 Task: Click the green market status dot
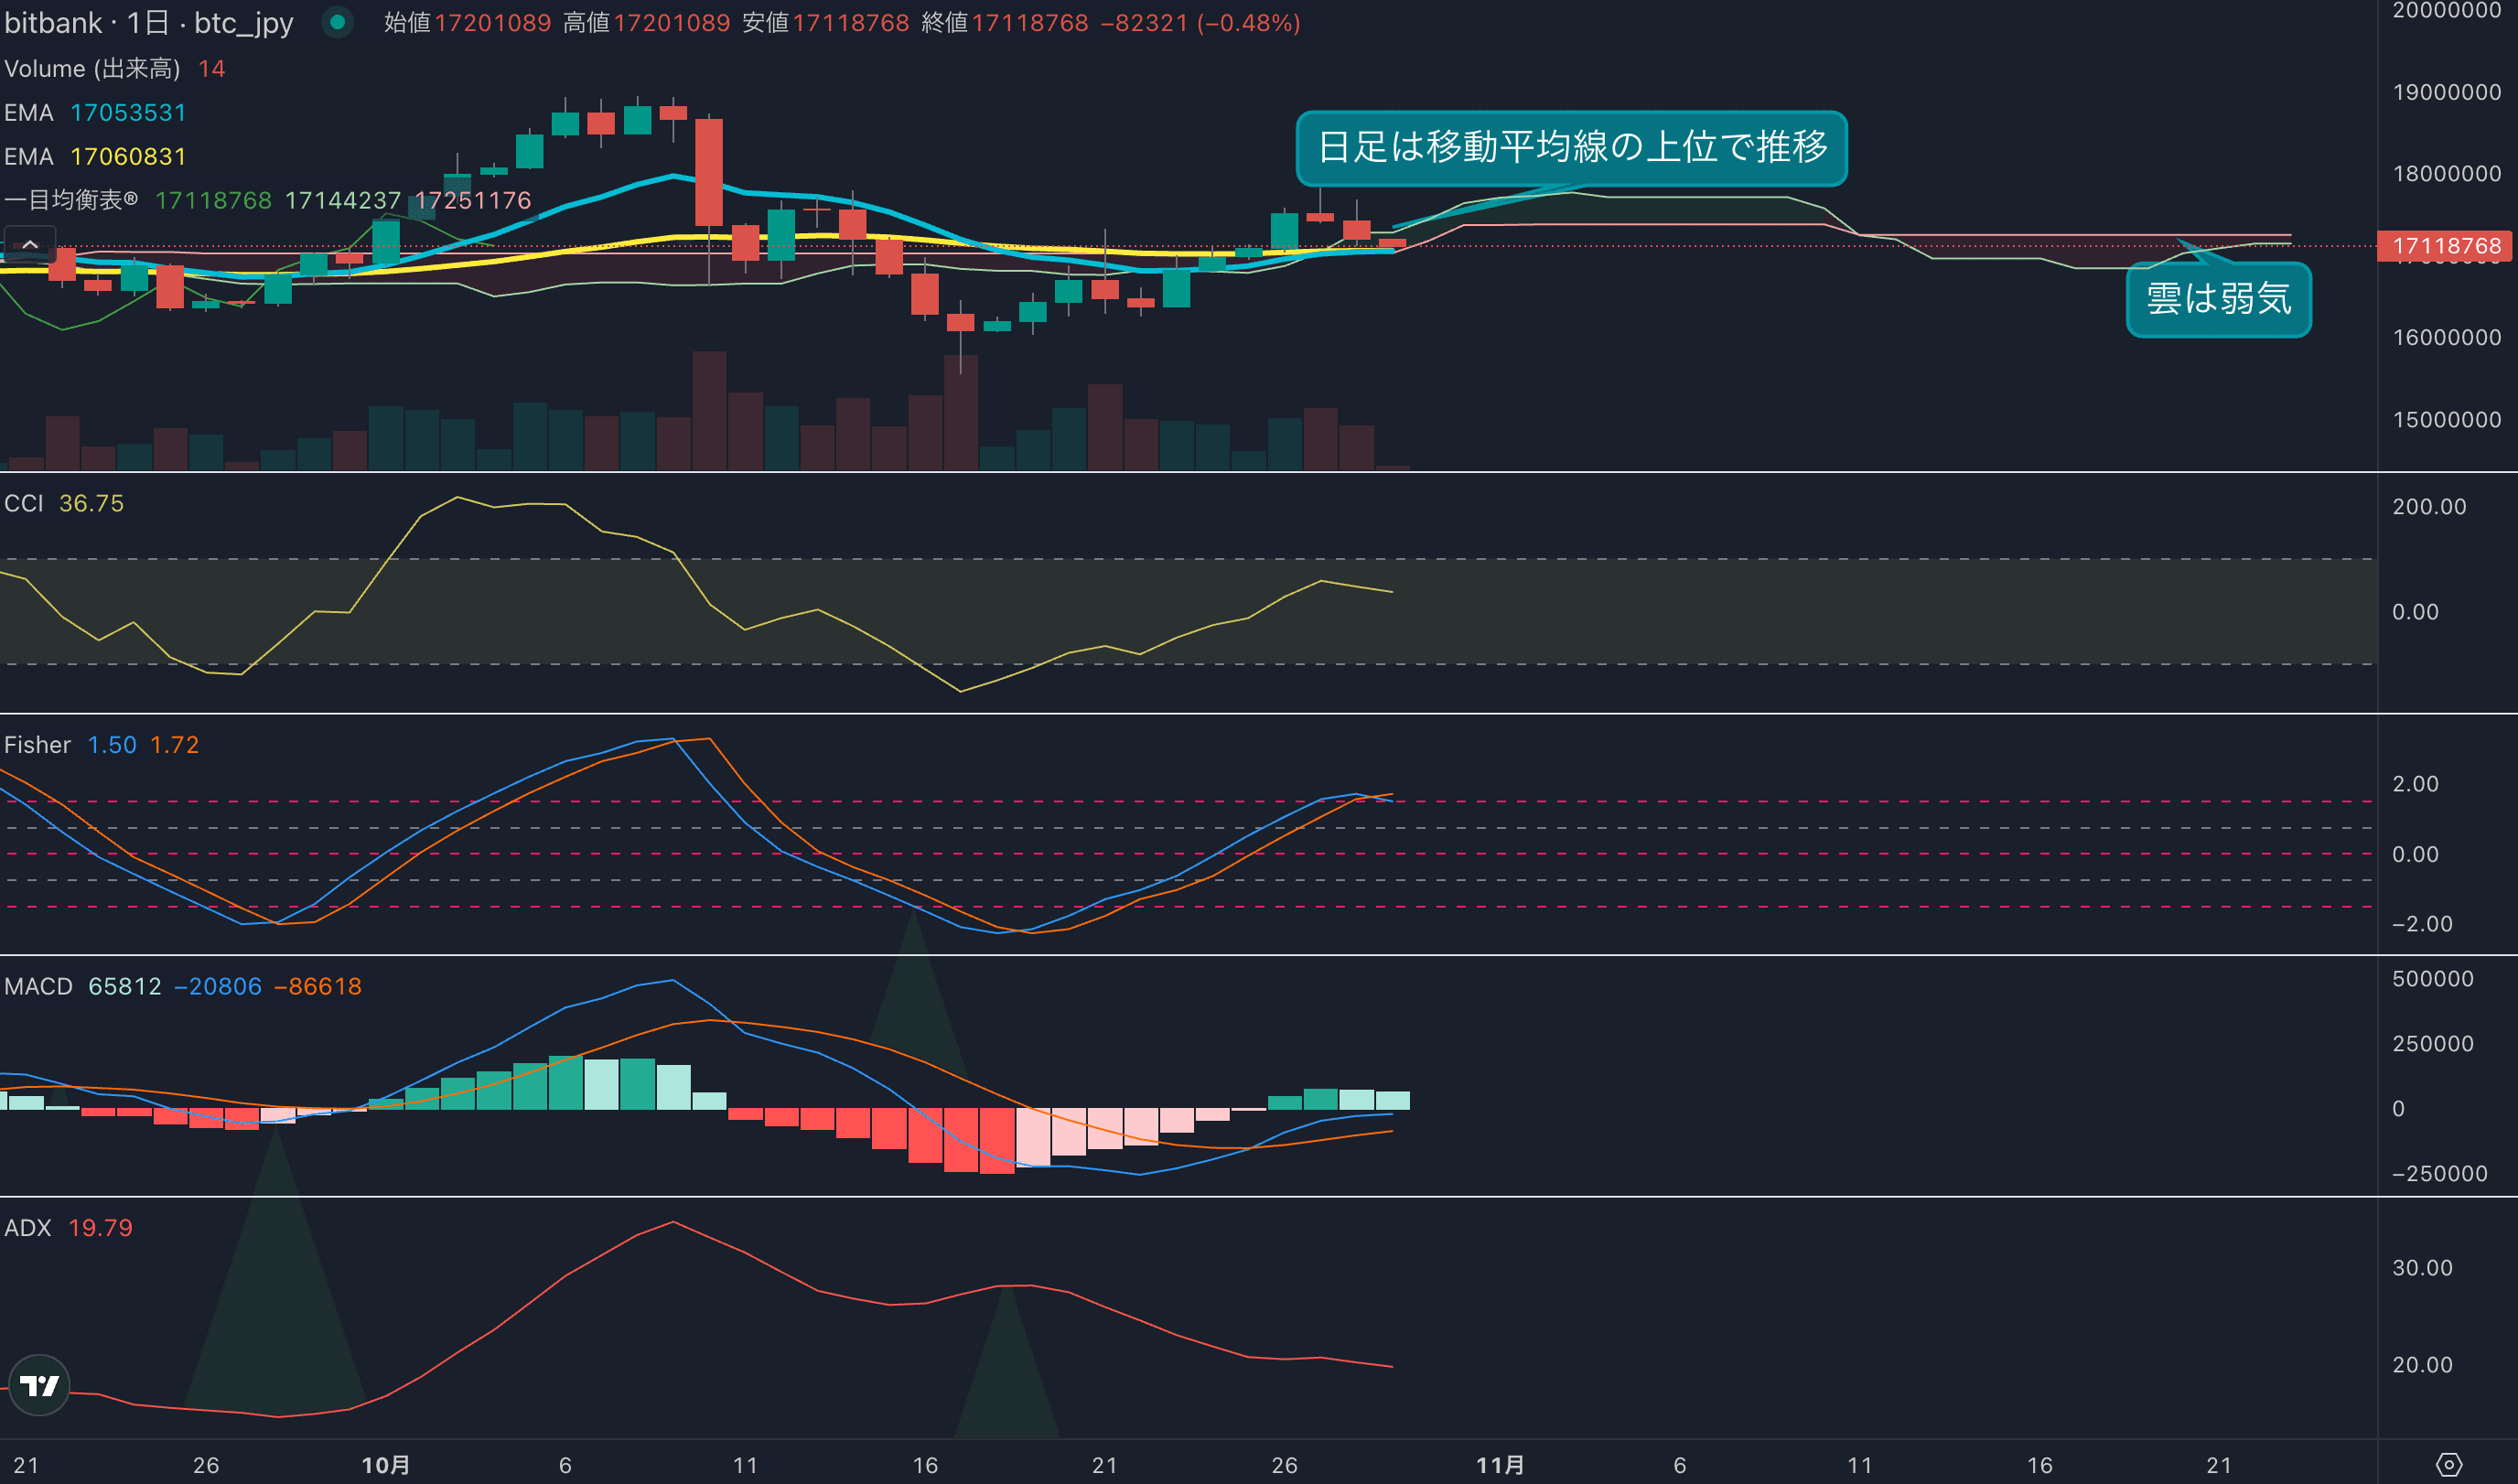[338, 22]
